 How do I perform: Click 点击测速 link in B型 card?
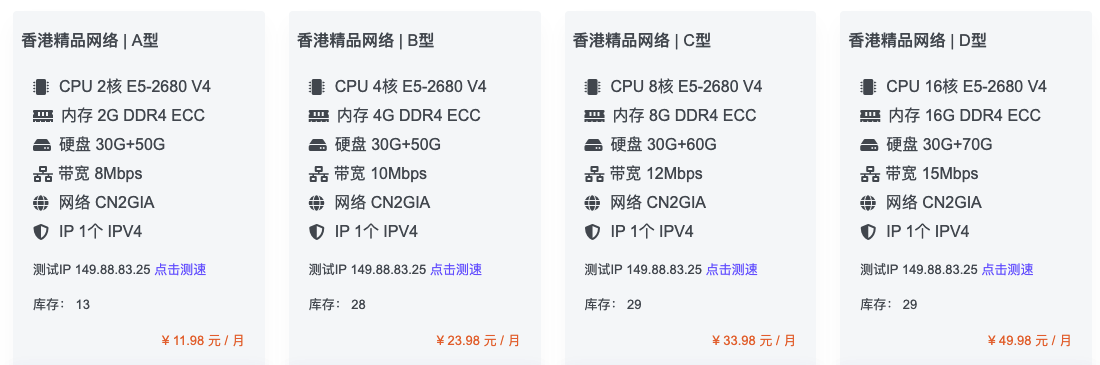(456, 270)
